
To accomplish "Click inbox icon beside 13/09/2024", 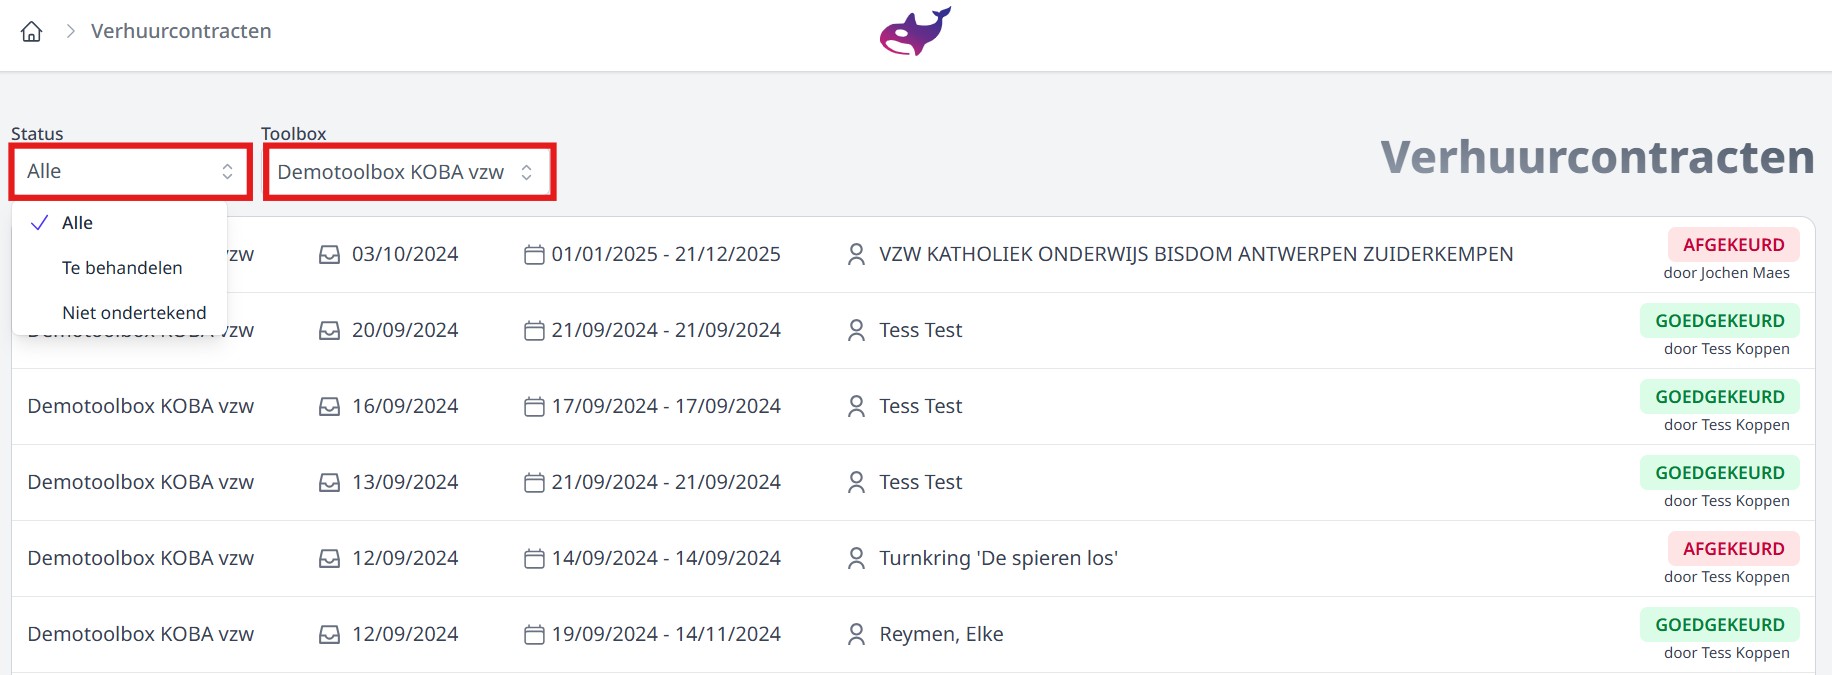I will [x=329, y=483].
